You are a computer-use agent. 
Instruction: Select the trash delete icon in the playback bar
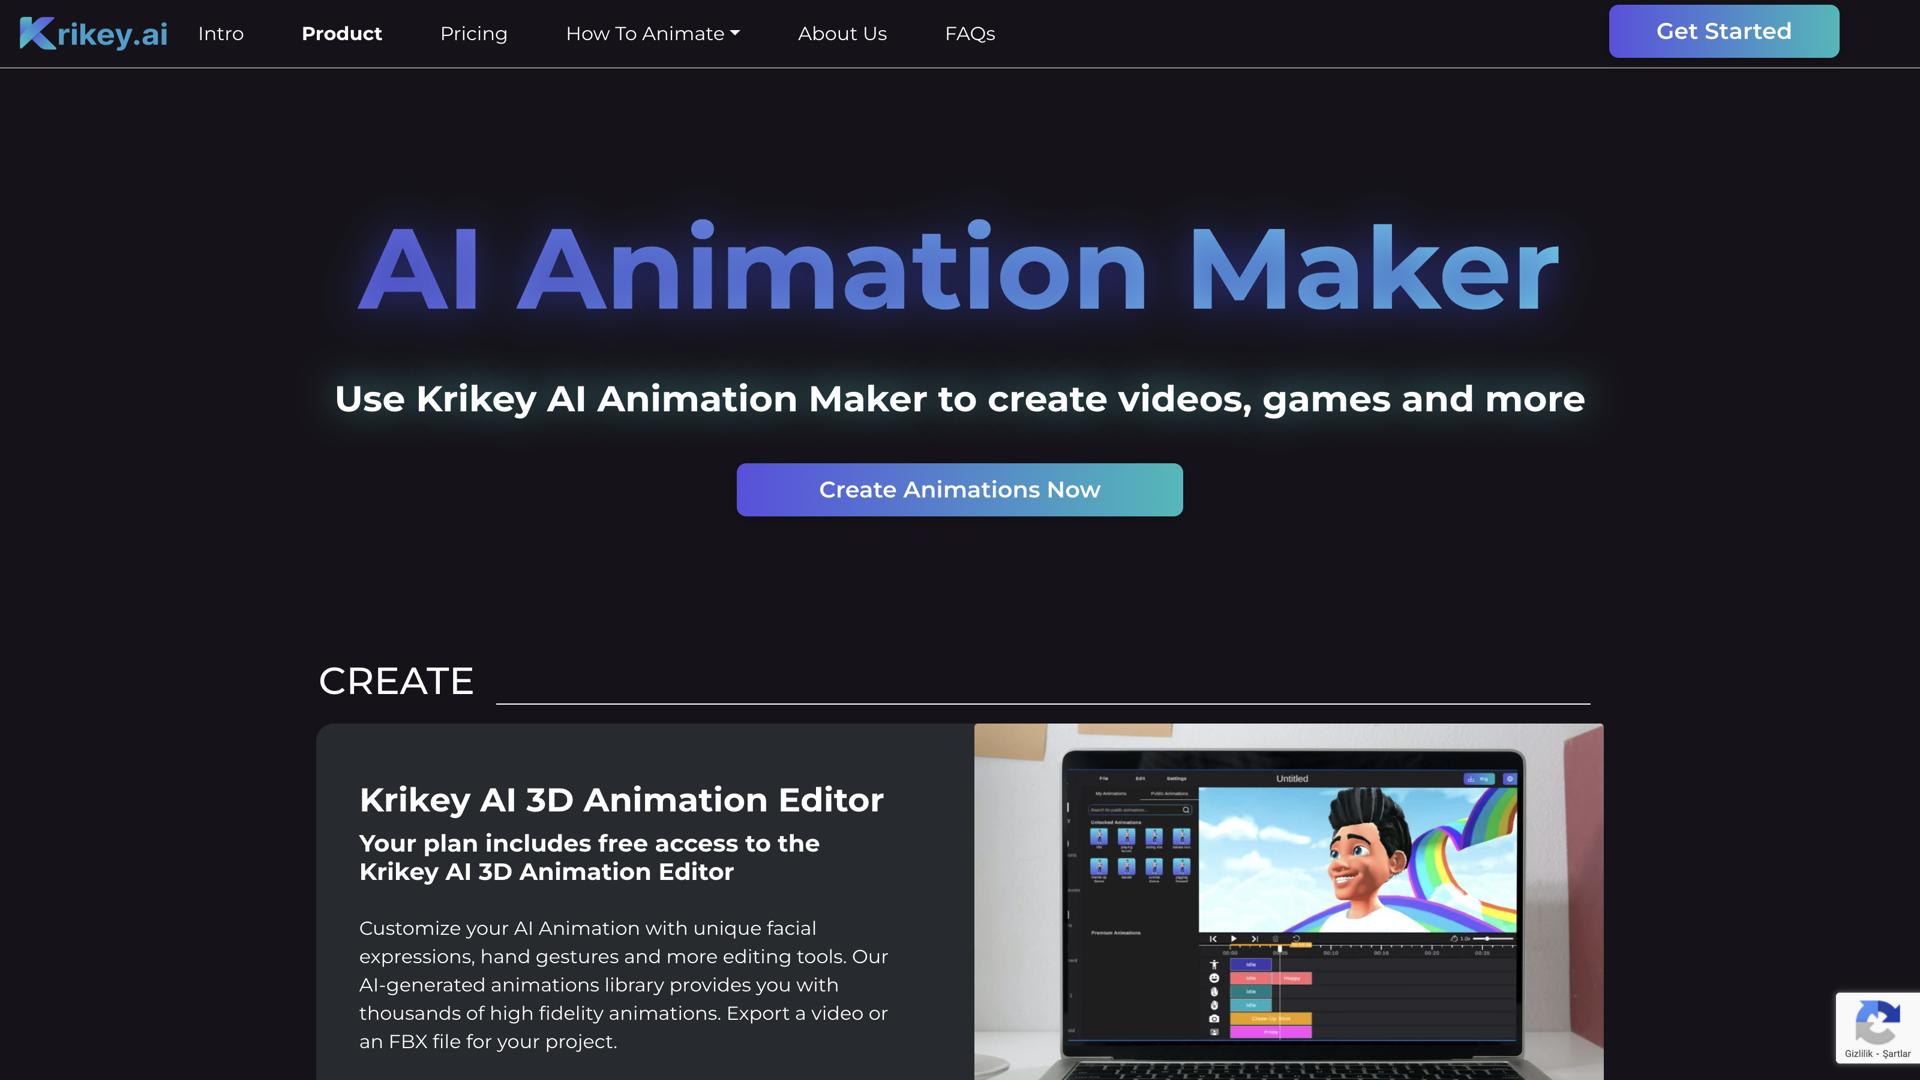pyautogui.click(x=1275, y=939)
